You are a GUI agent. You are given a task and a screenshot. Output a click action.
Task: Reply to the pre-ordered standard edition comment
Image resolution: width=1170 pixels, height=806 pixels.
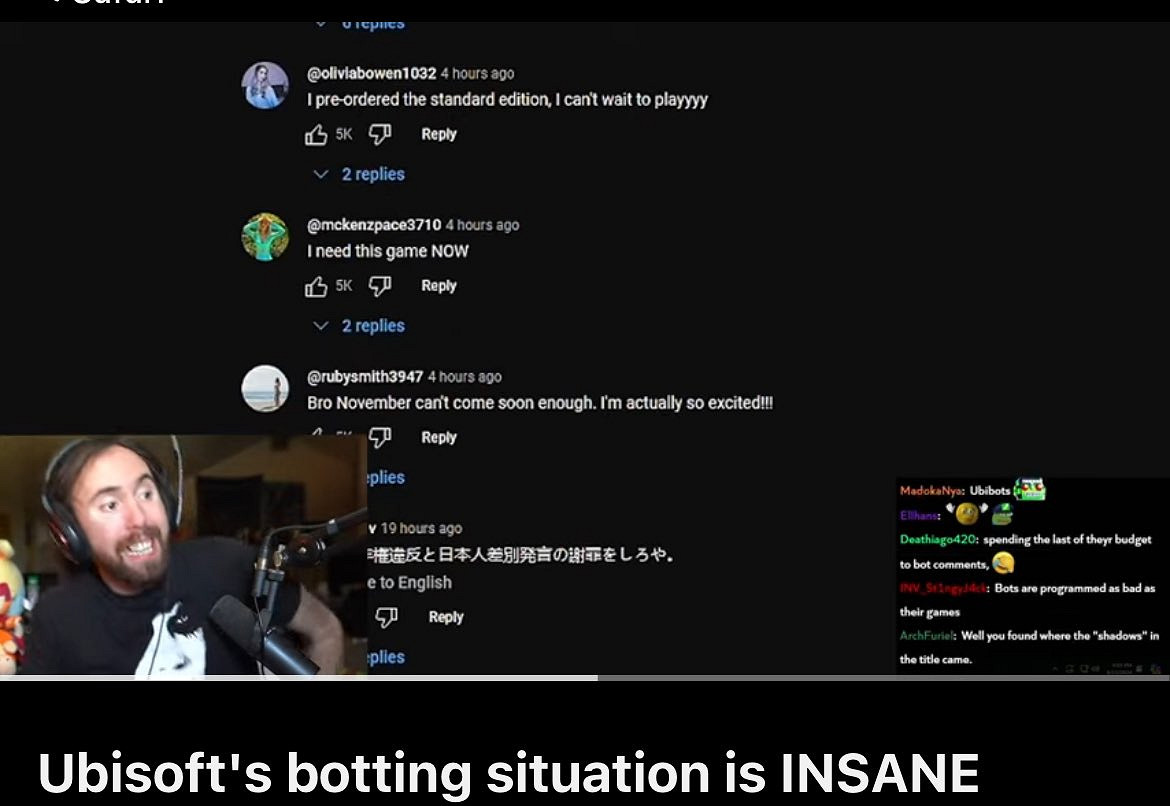click(439, 134)
